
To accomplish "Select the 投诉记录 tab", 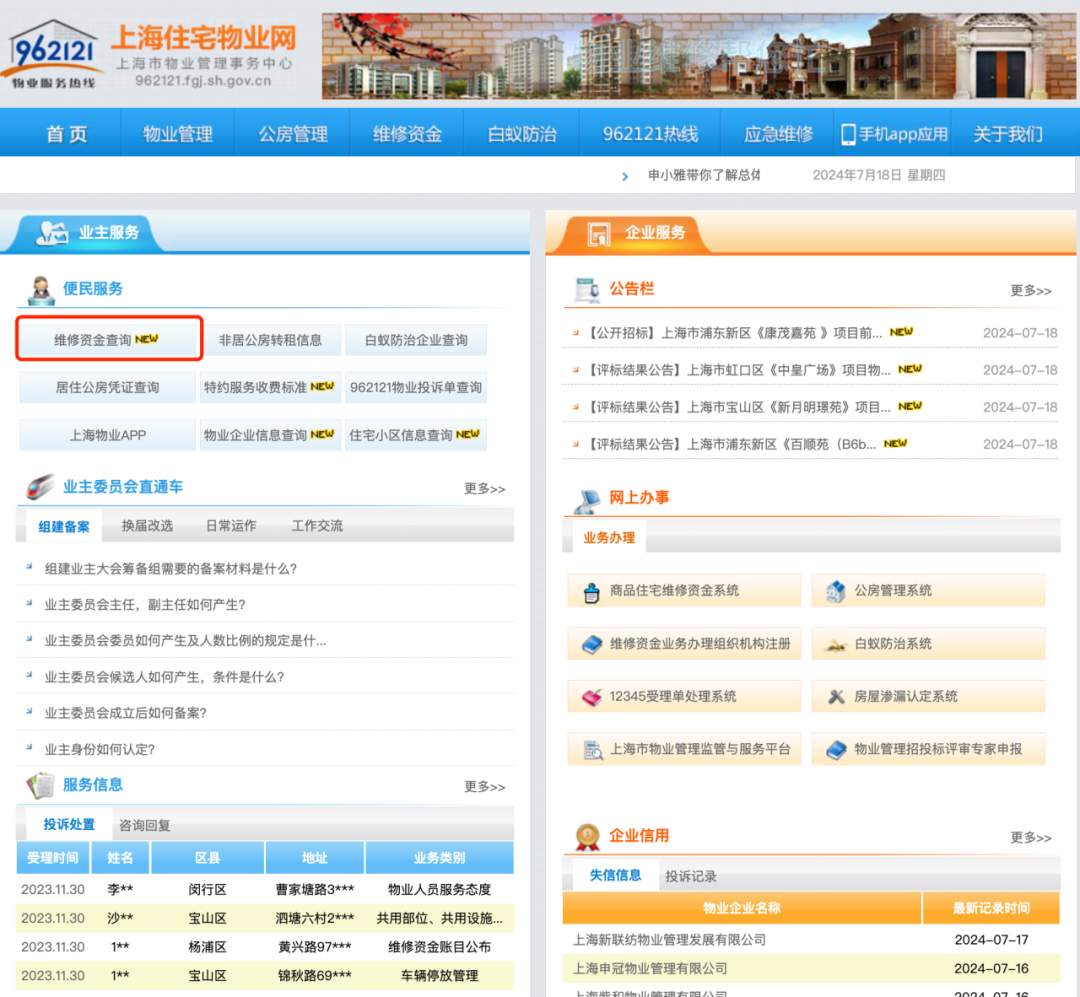I will pos(691,876).
